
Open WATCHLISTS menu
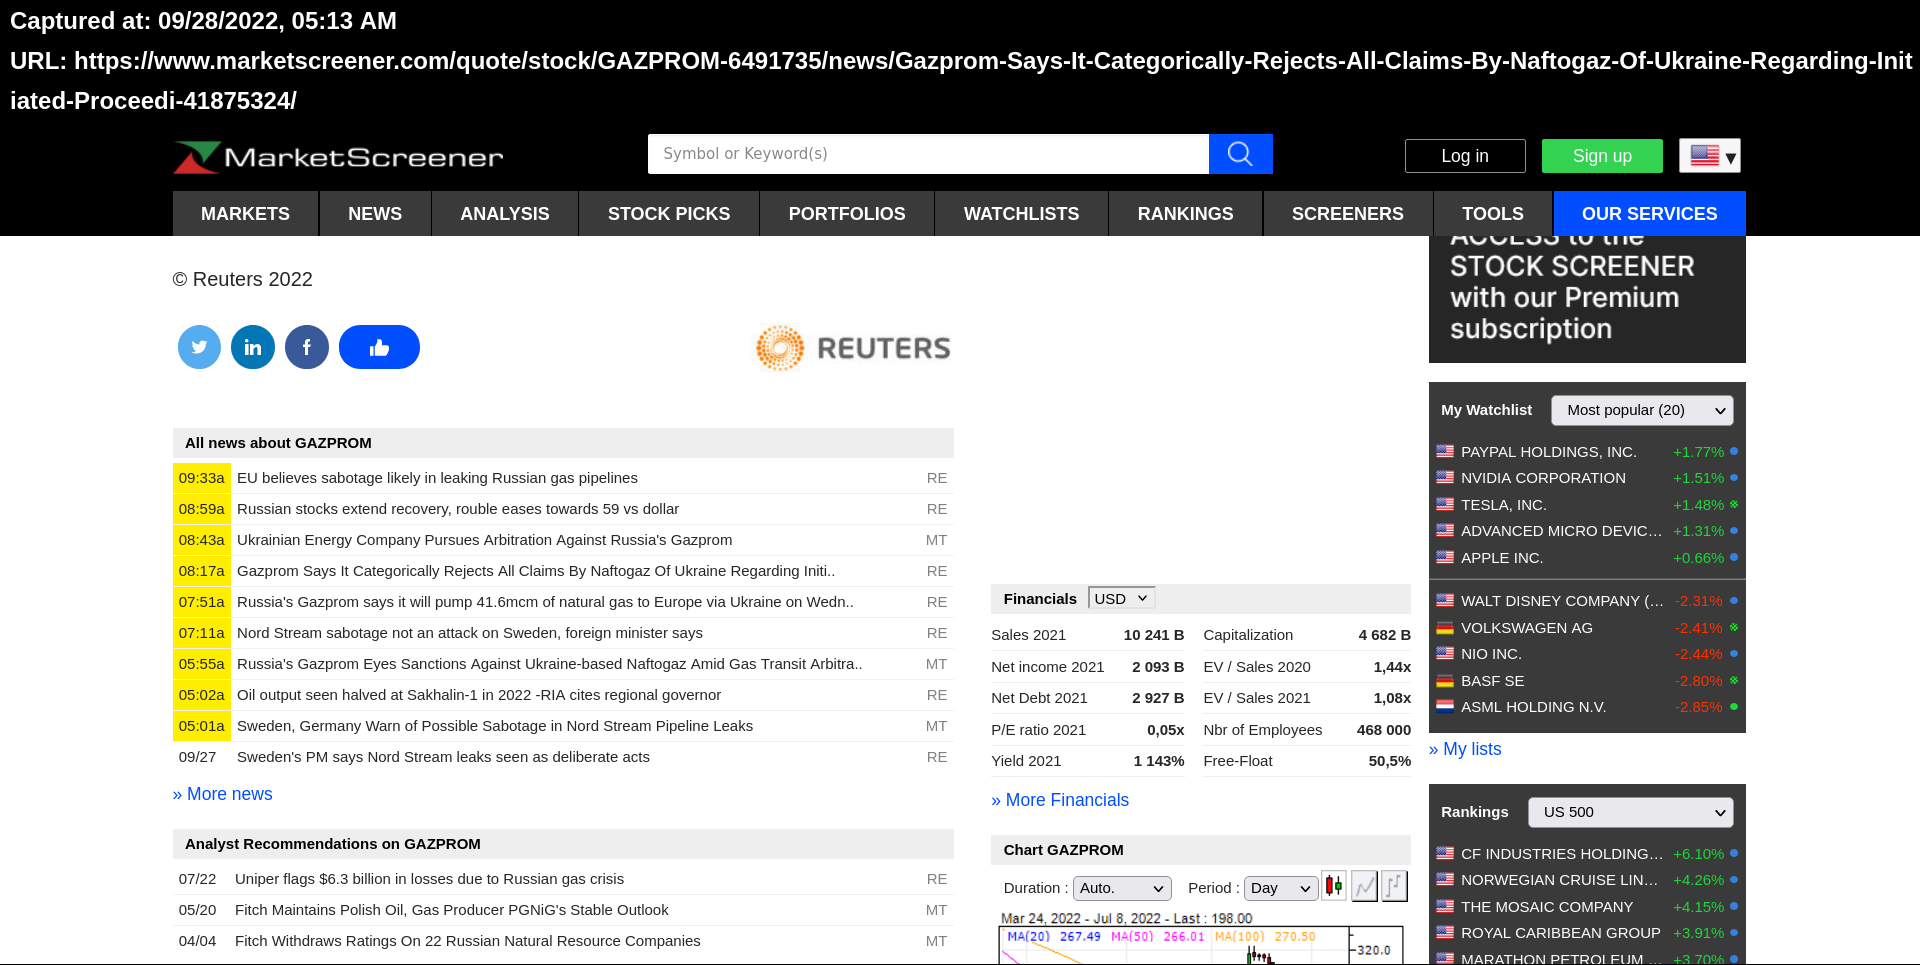[x=1021, y=214]
